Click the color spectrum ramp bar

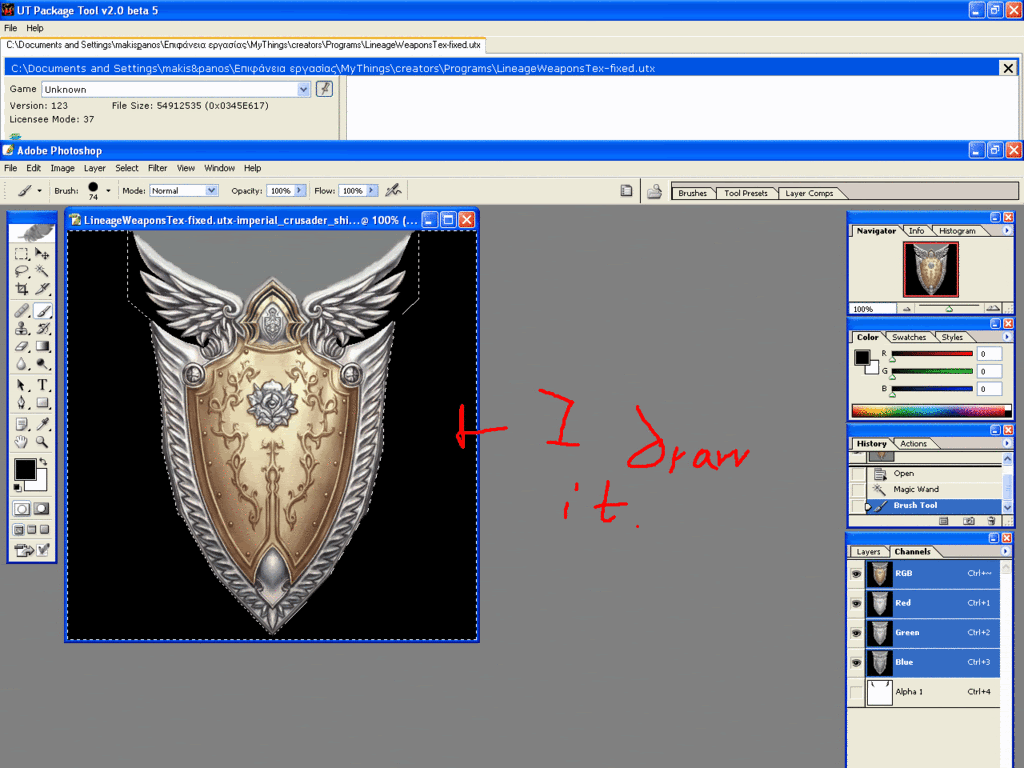pyautogui.click(x=926, y=411)
